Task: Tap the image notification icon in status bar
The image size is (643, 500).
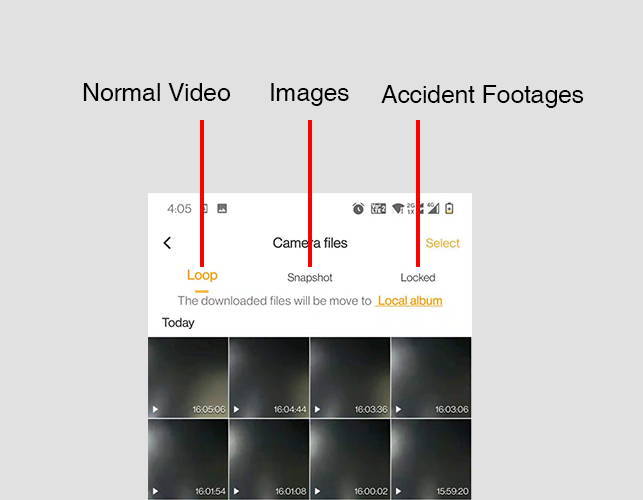Action: pos(222,208)
